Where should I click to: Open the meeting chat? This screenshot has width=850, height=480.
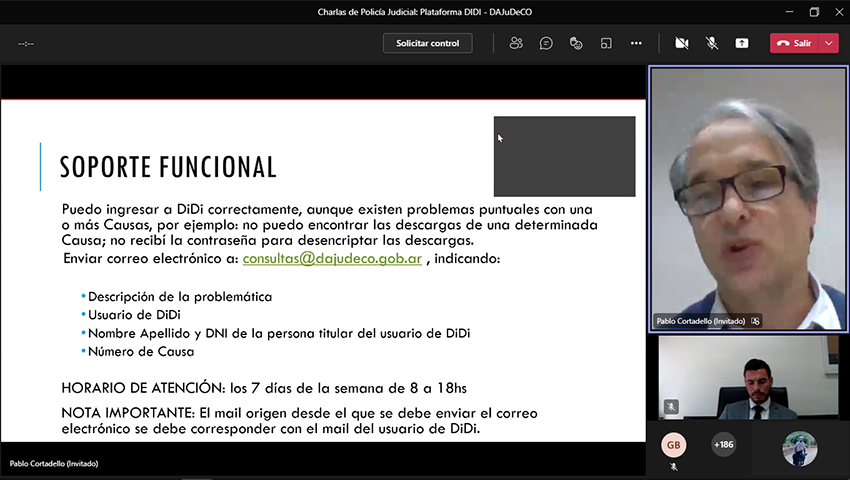[x=546, y=43]
